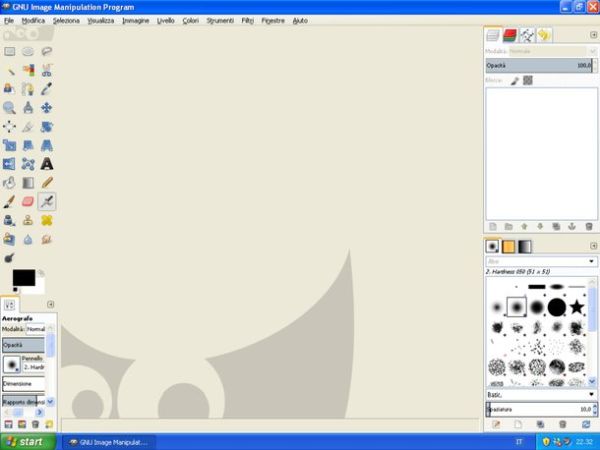Select the Ink tool
This screenshot has width=600, height=450.
[10, 220]
